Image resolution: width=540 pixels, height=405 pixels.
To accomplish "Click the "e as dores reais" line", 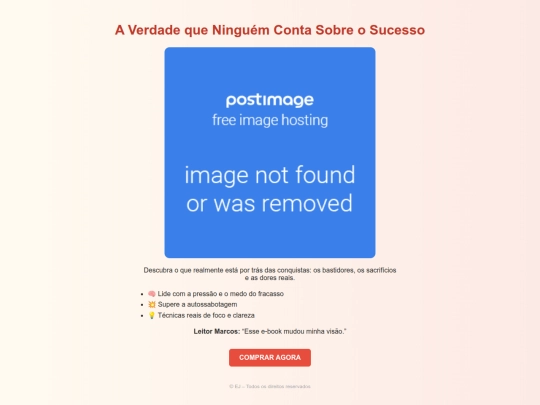I will 270,278.
